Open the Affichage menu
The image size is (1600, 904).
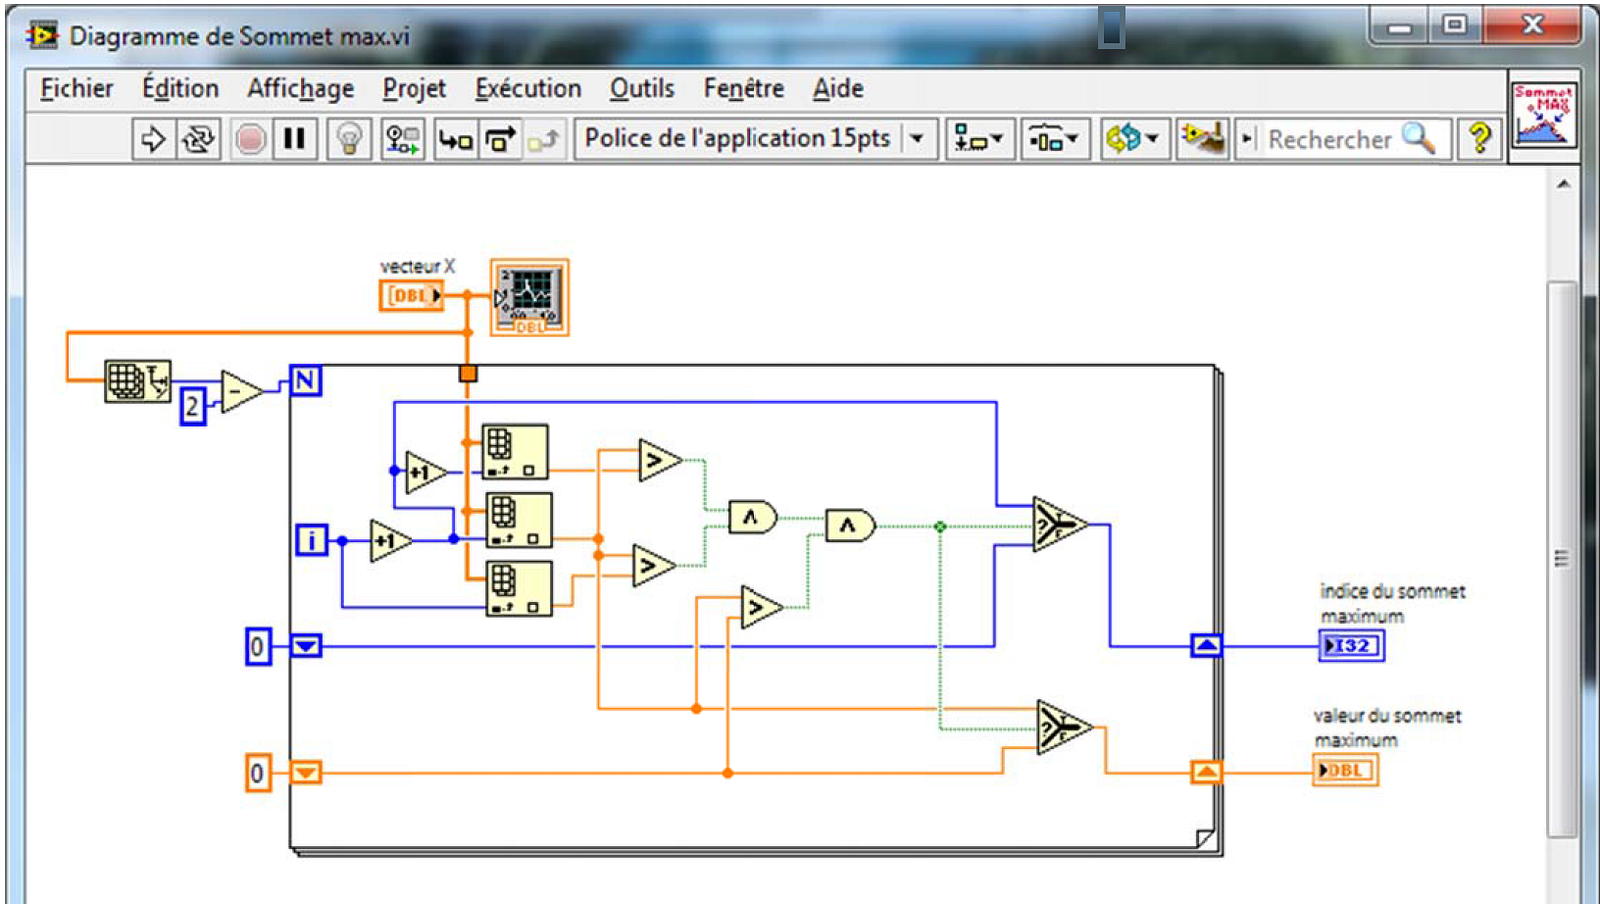click(x=301, y=89)
